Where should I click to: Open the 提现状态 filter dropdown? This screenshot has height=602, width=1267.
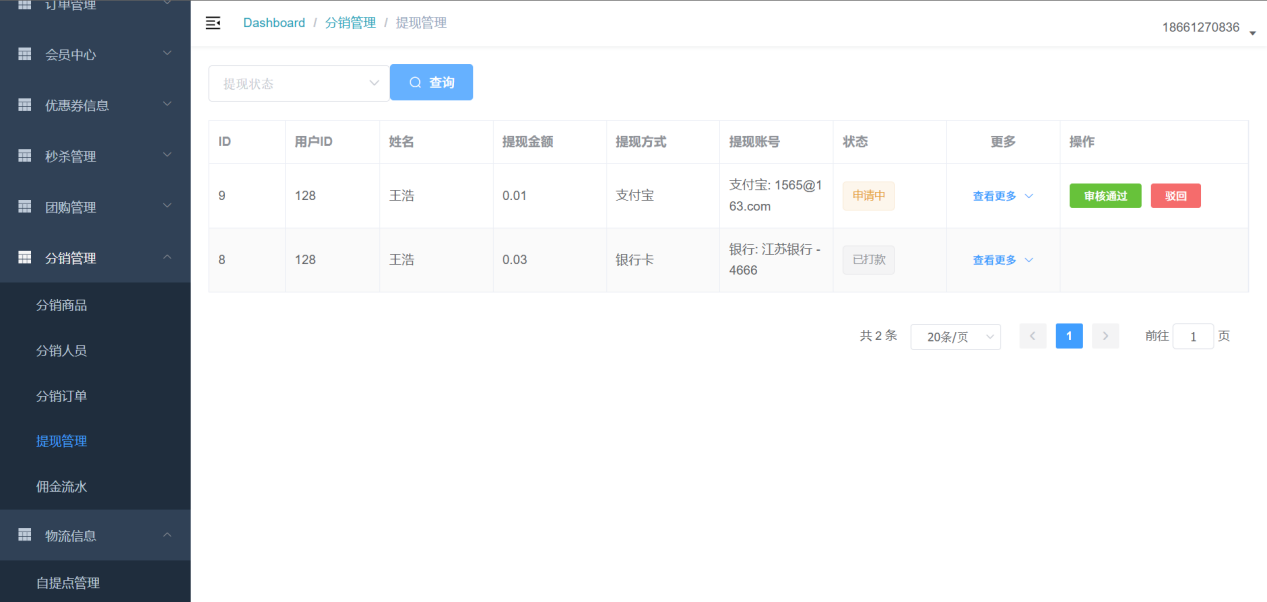pos(298,83)
